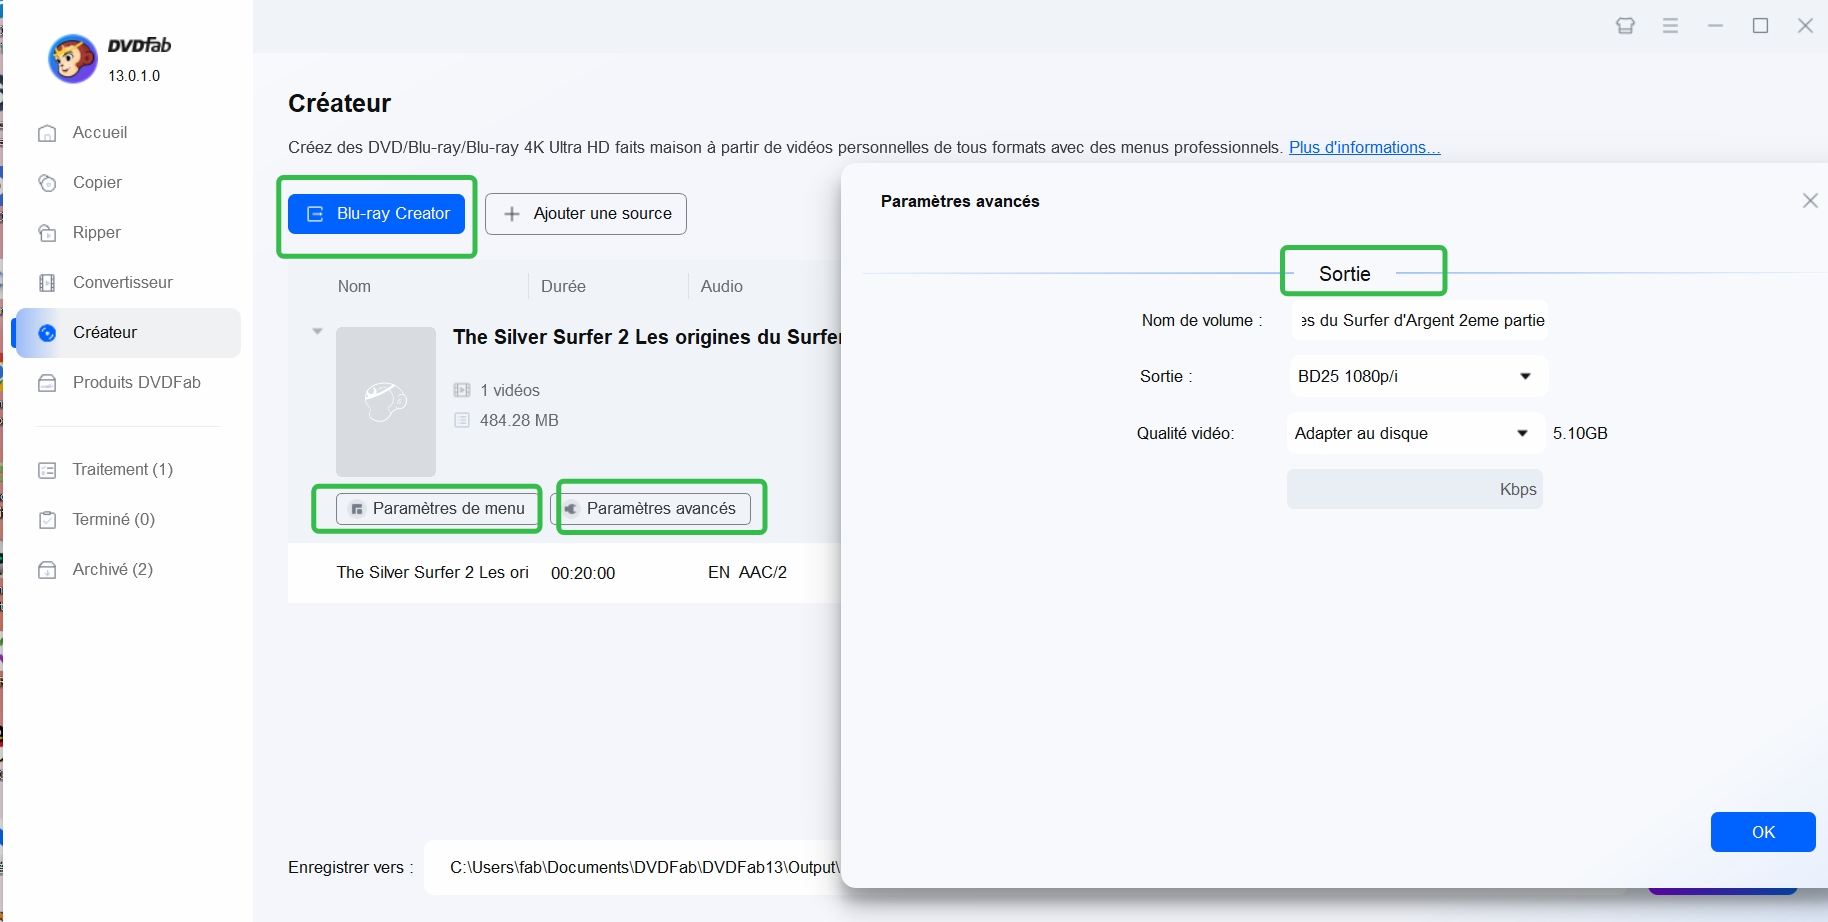Open the hamburger menu in title bar
Image resolution: width=1828 pixels, height=922 pixels.
pyautogui.click(x=1670, y=26)
